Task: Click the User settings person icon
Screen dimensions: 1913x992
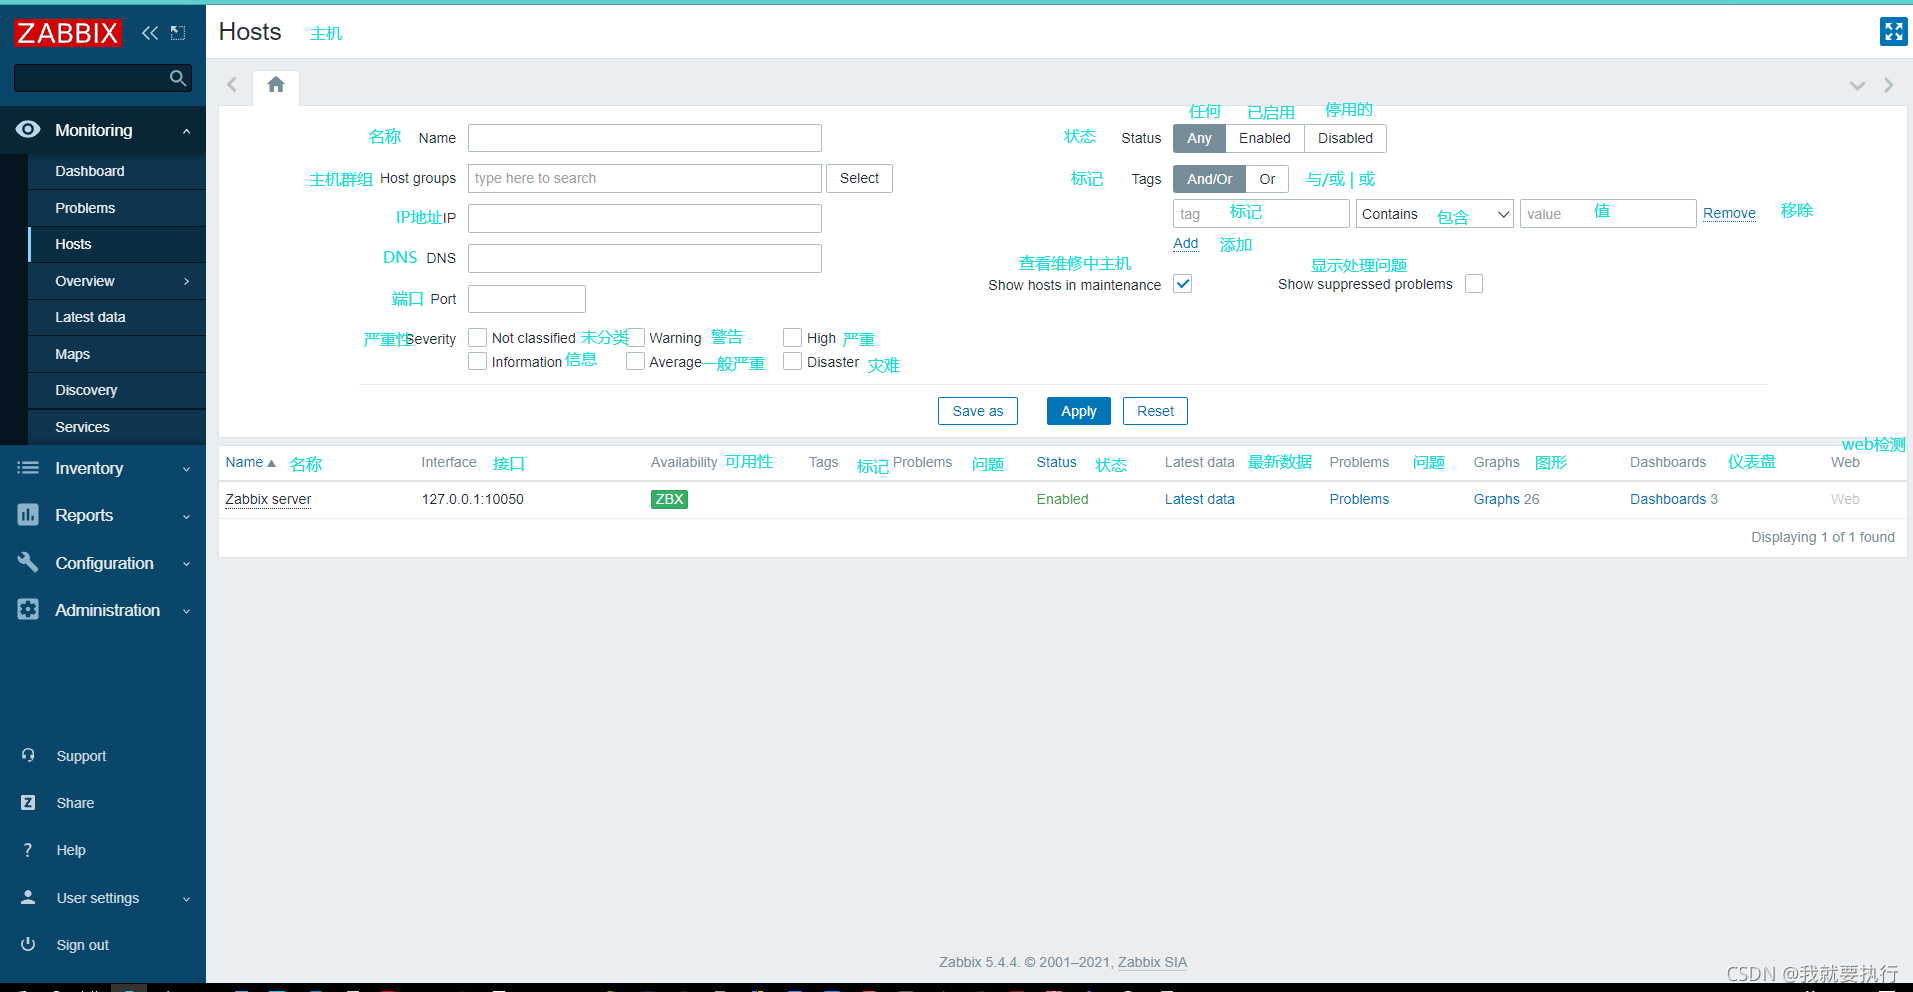Action: (x=28, y=897)
